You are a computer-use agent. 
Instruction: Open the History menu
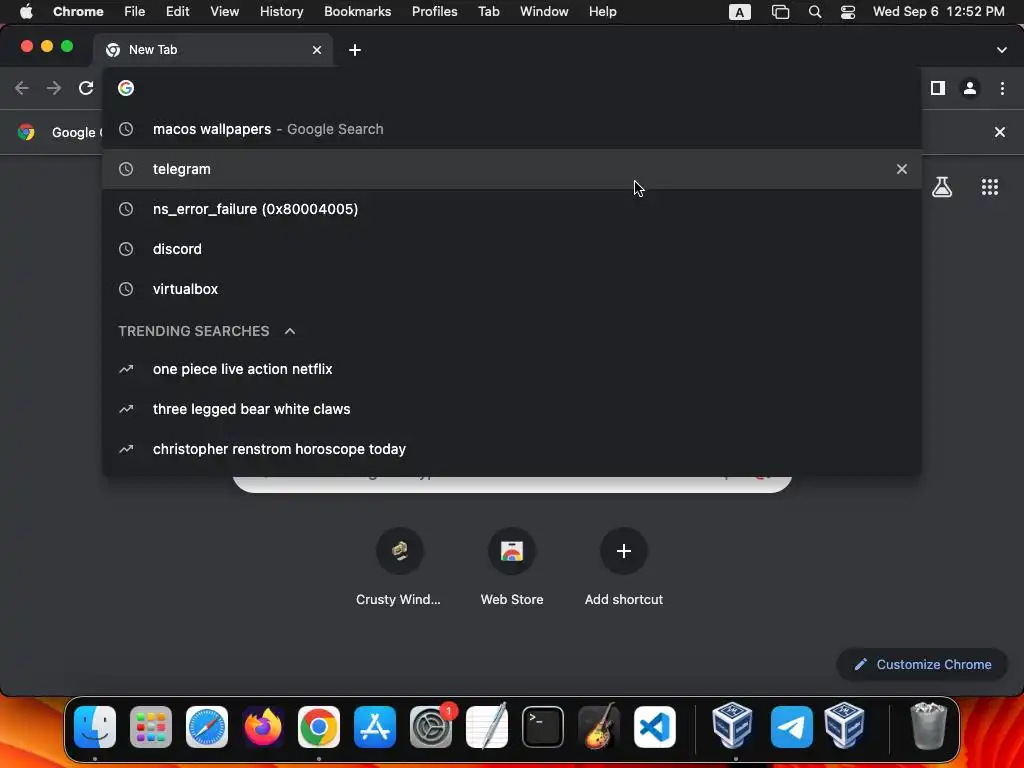point(281,12)
